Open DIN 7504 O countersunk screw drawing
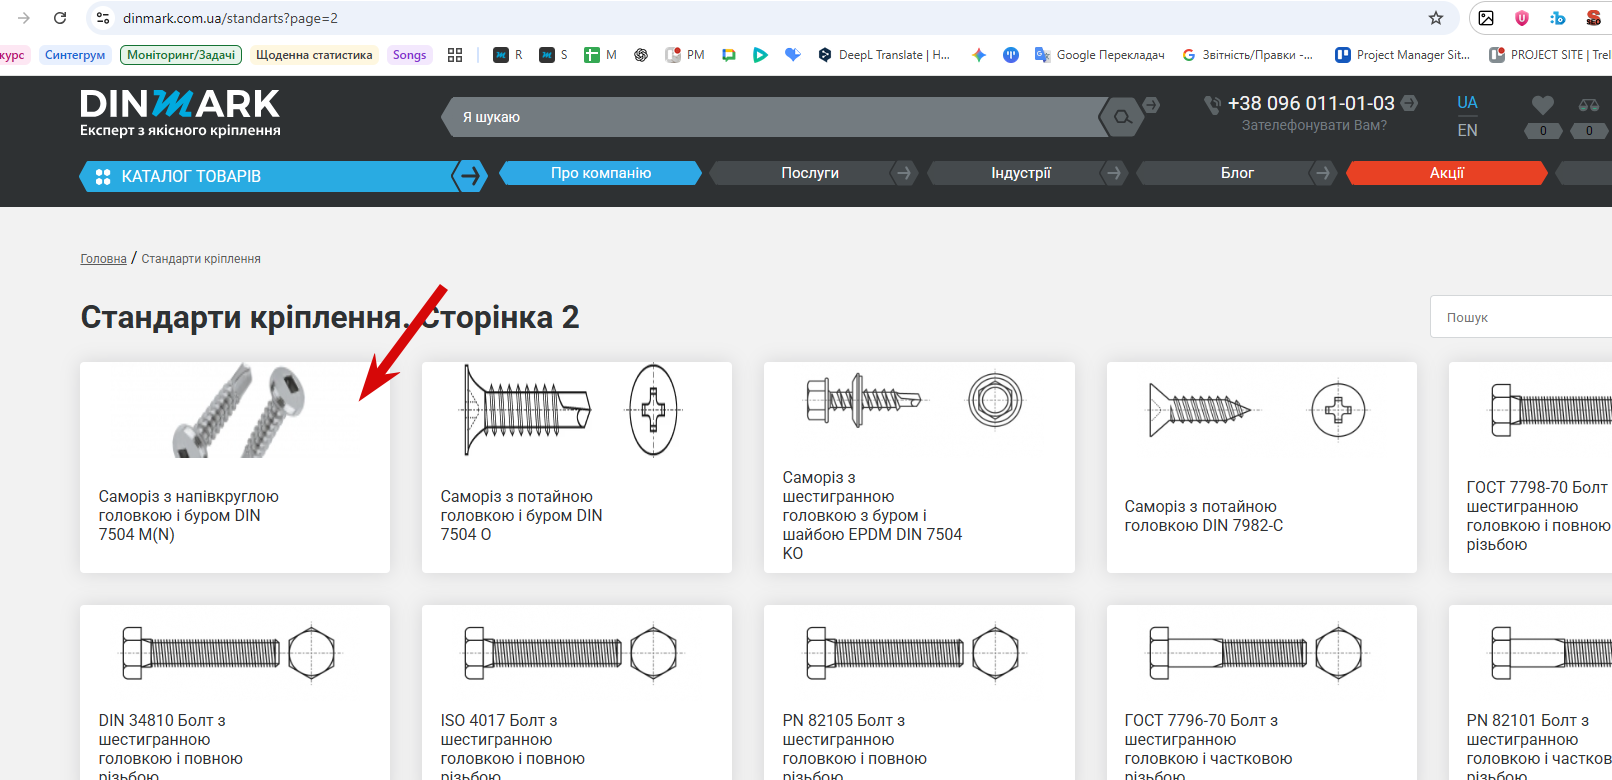The image size is (1612, 780). click(570, 410)
